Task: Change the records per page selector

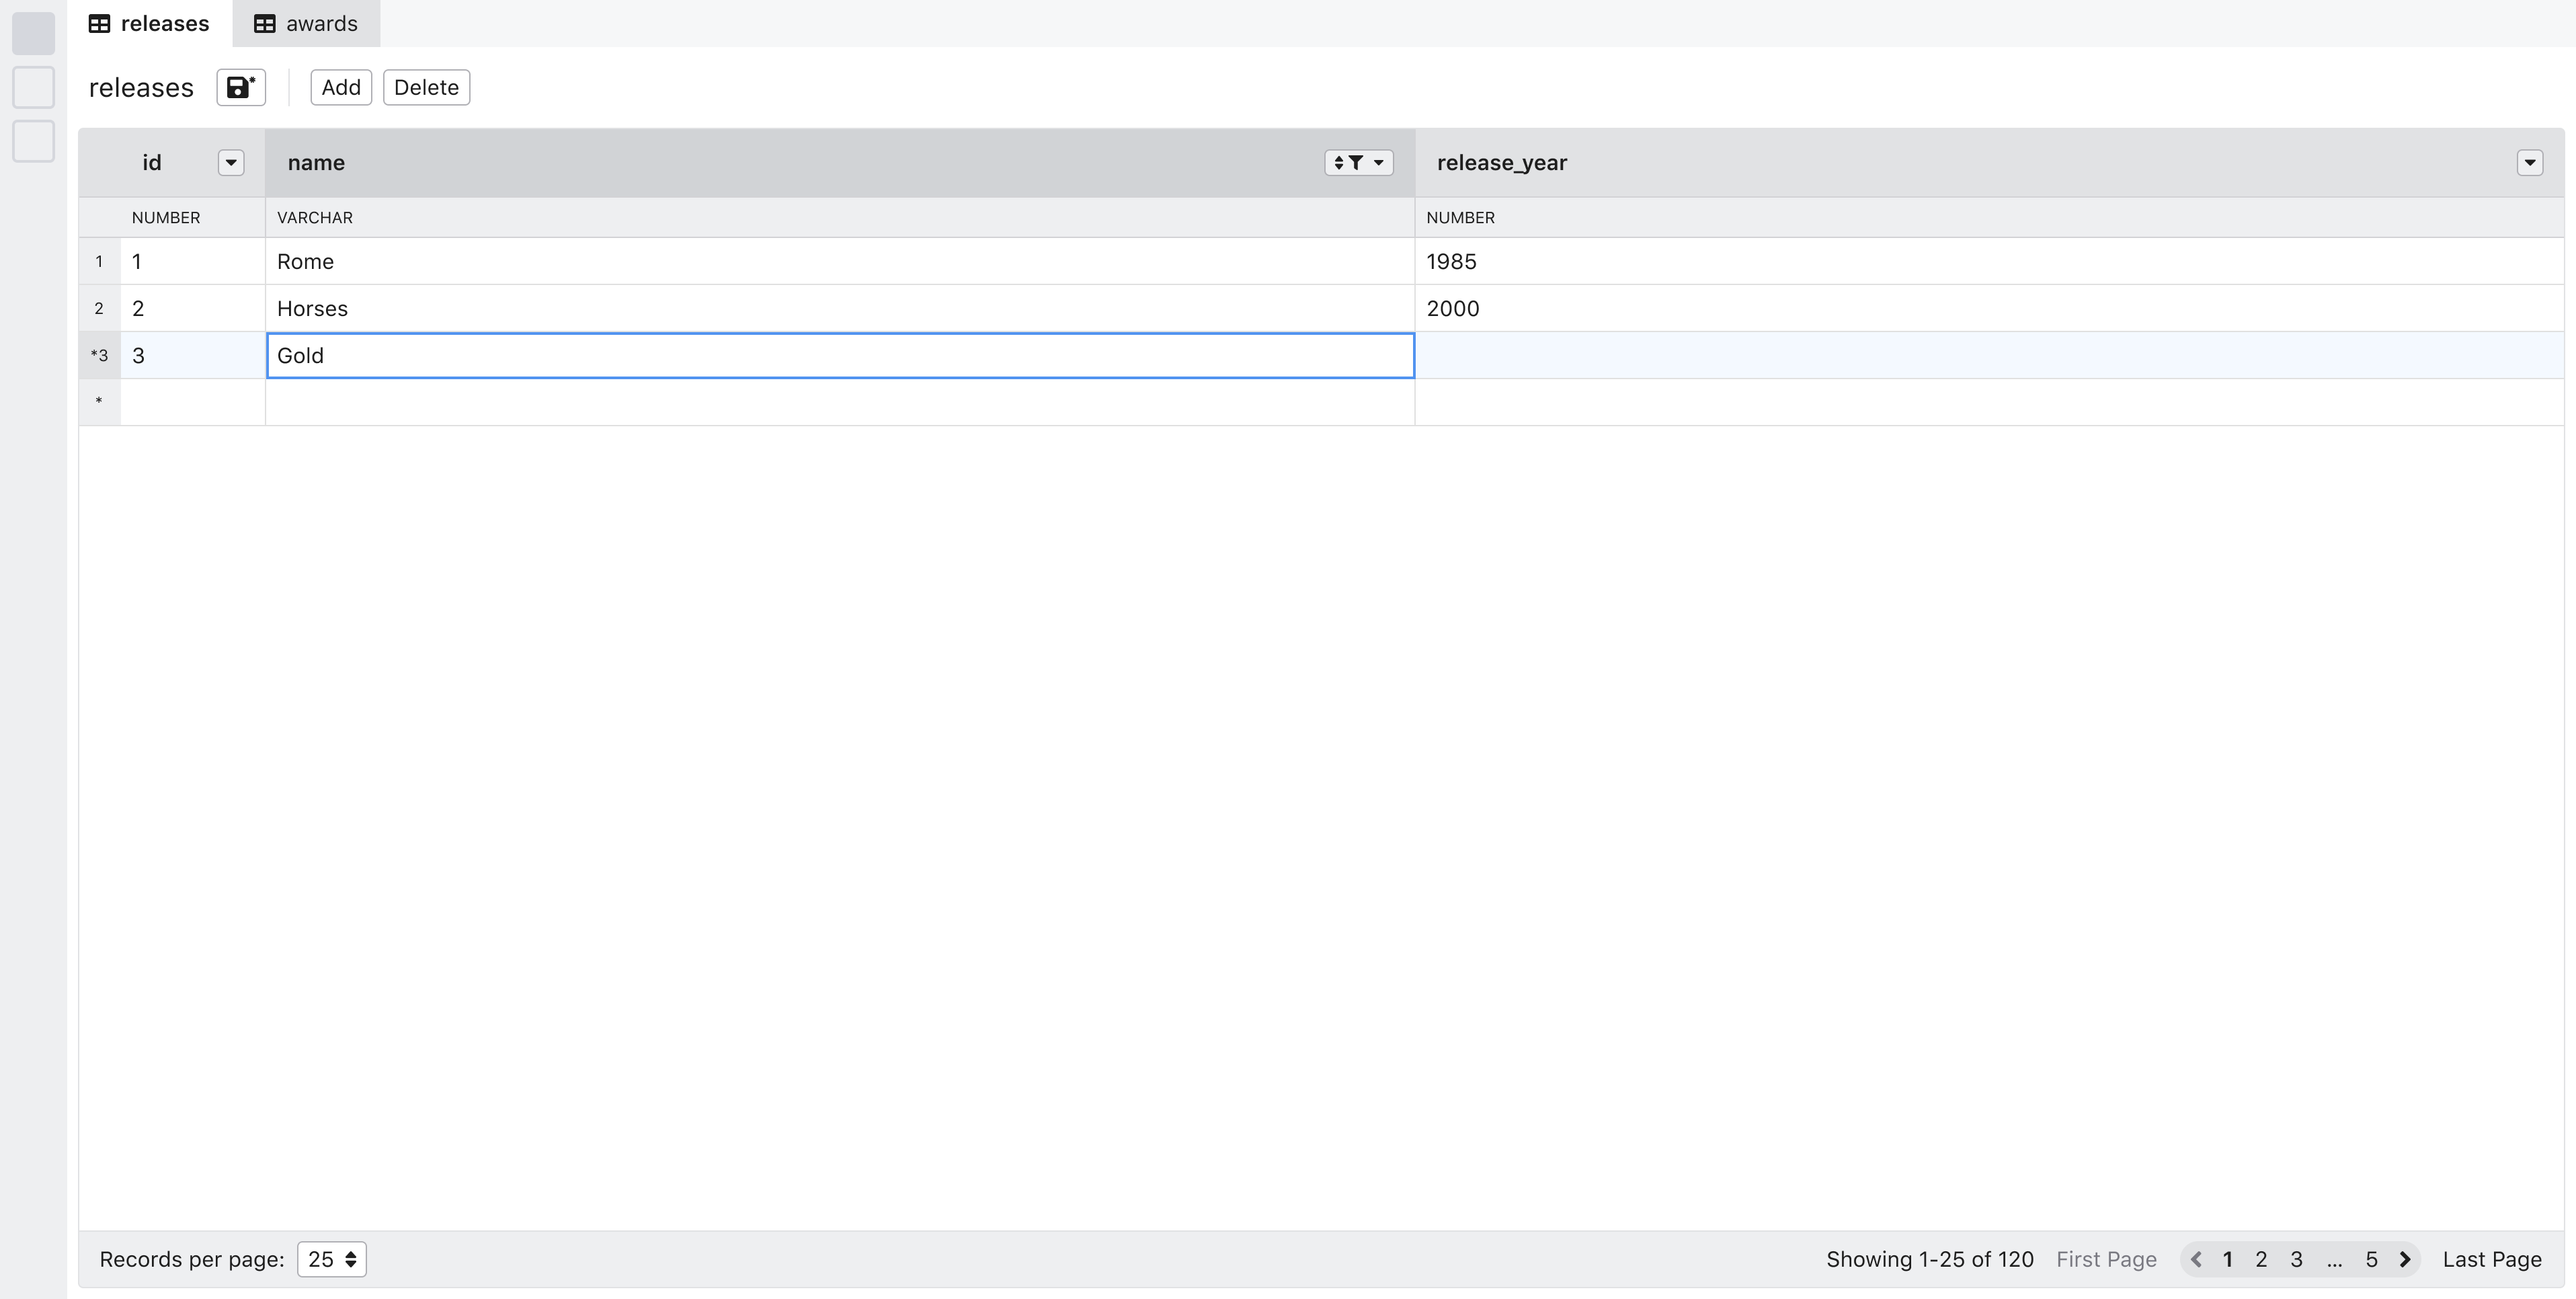Action: 332,1259
